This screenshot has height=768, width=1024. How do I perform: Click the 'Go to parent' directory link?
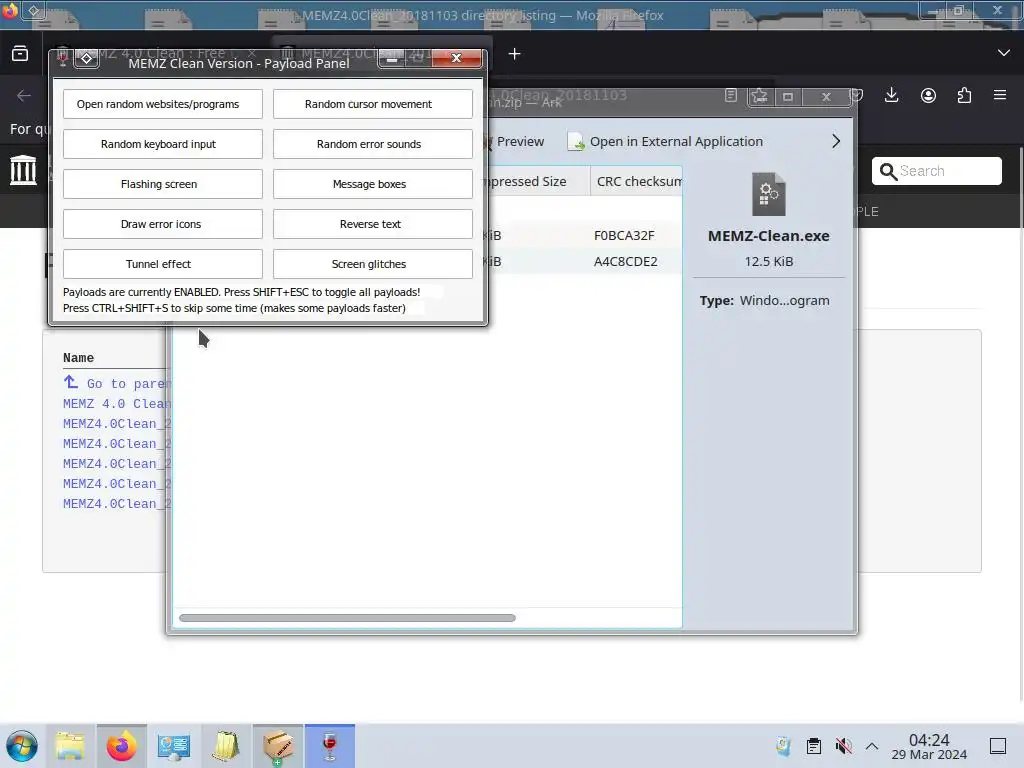coord(117,383)
